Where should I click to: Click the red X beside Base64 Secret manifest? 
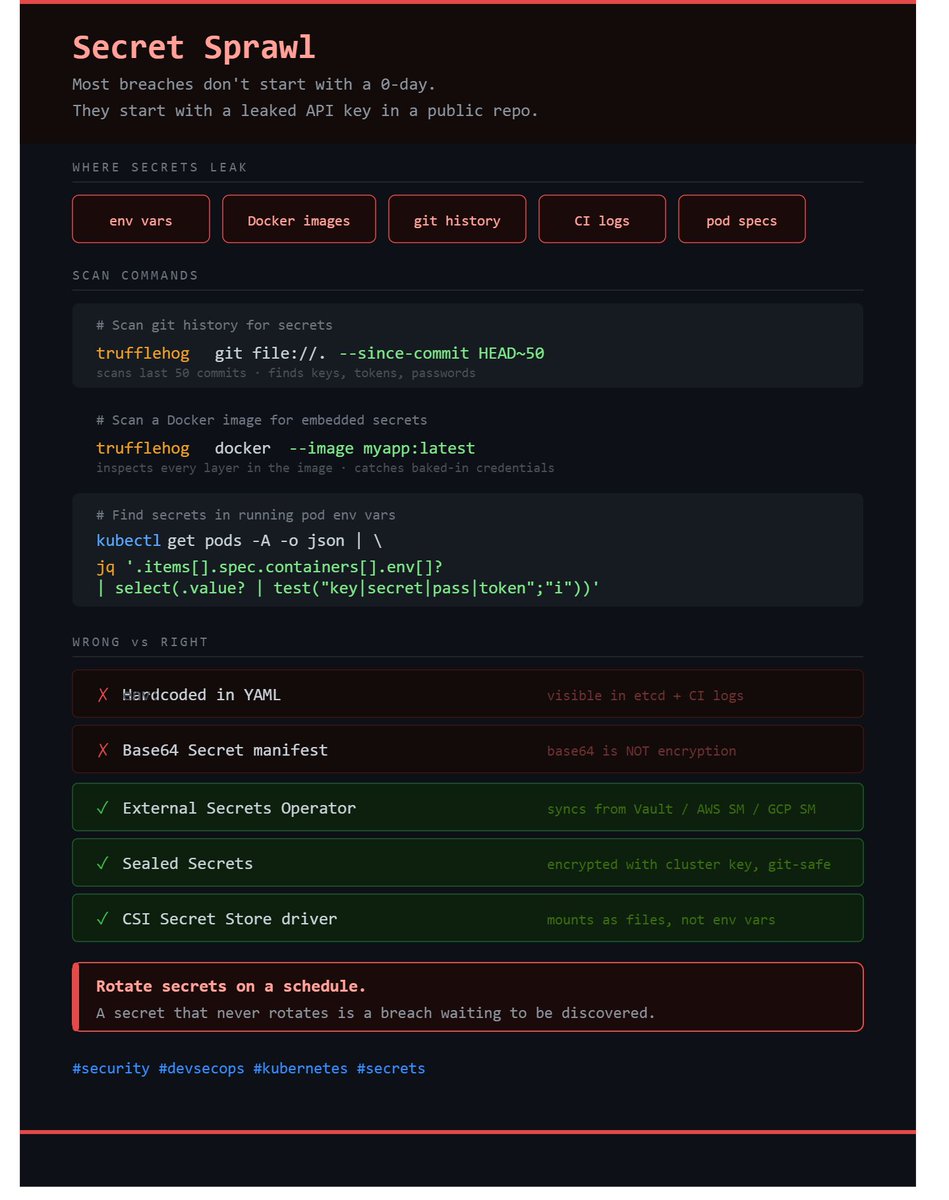click(103, 750)
